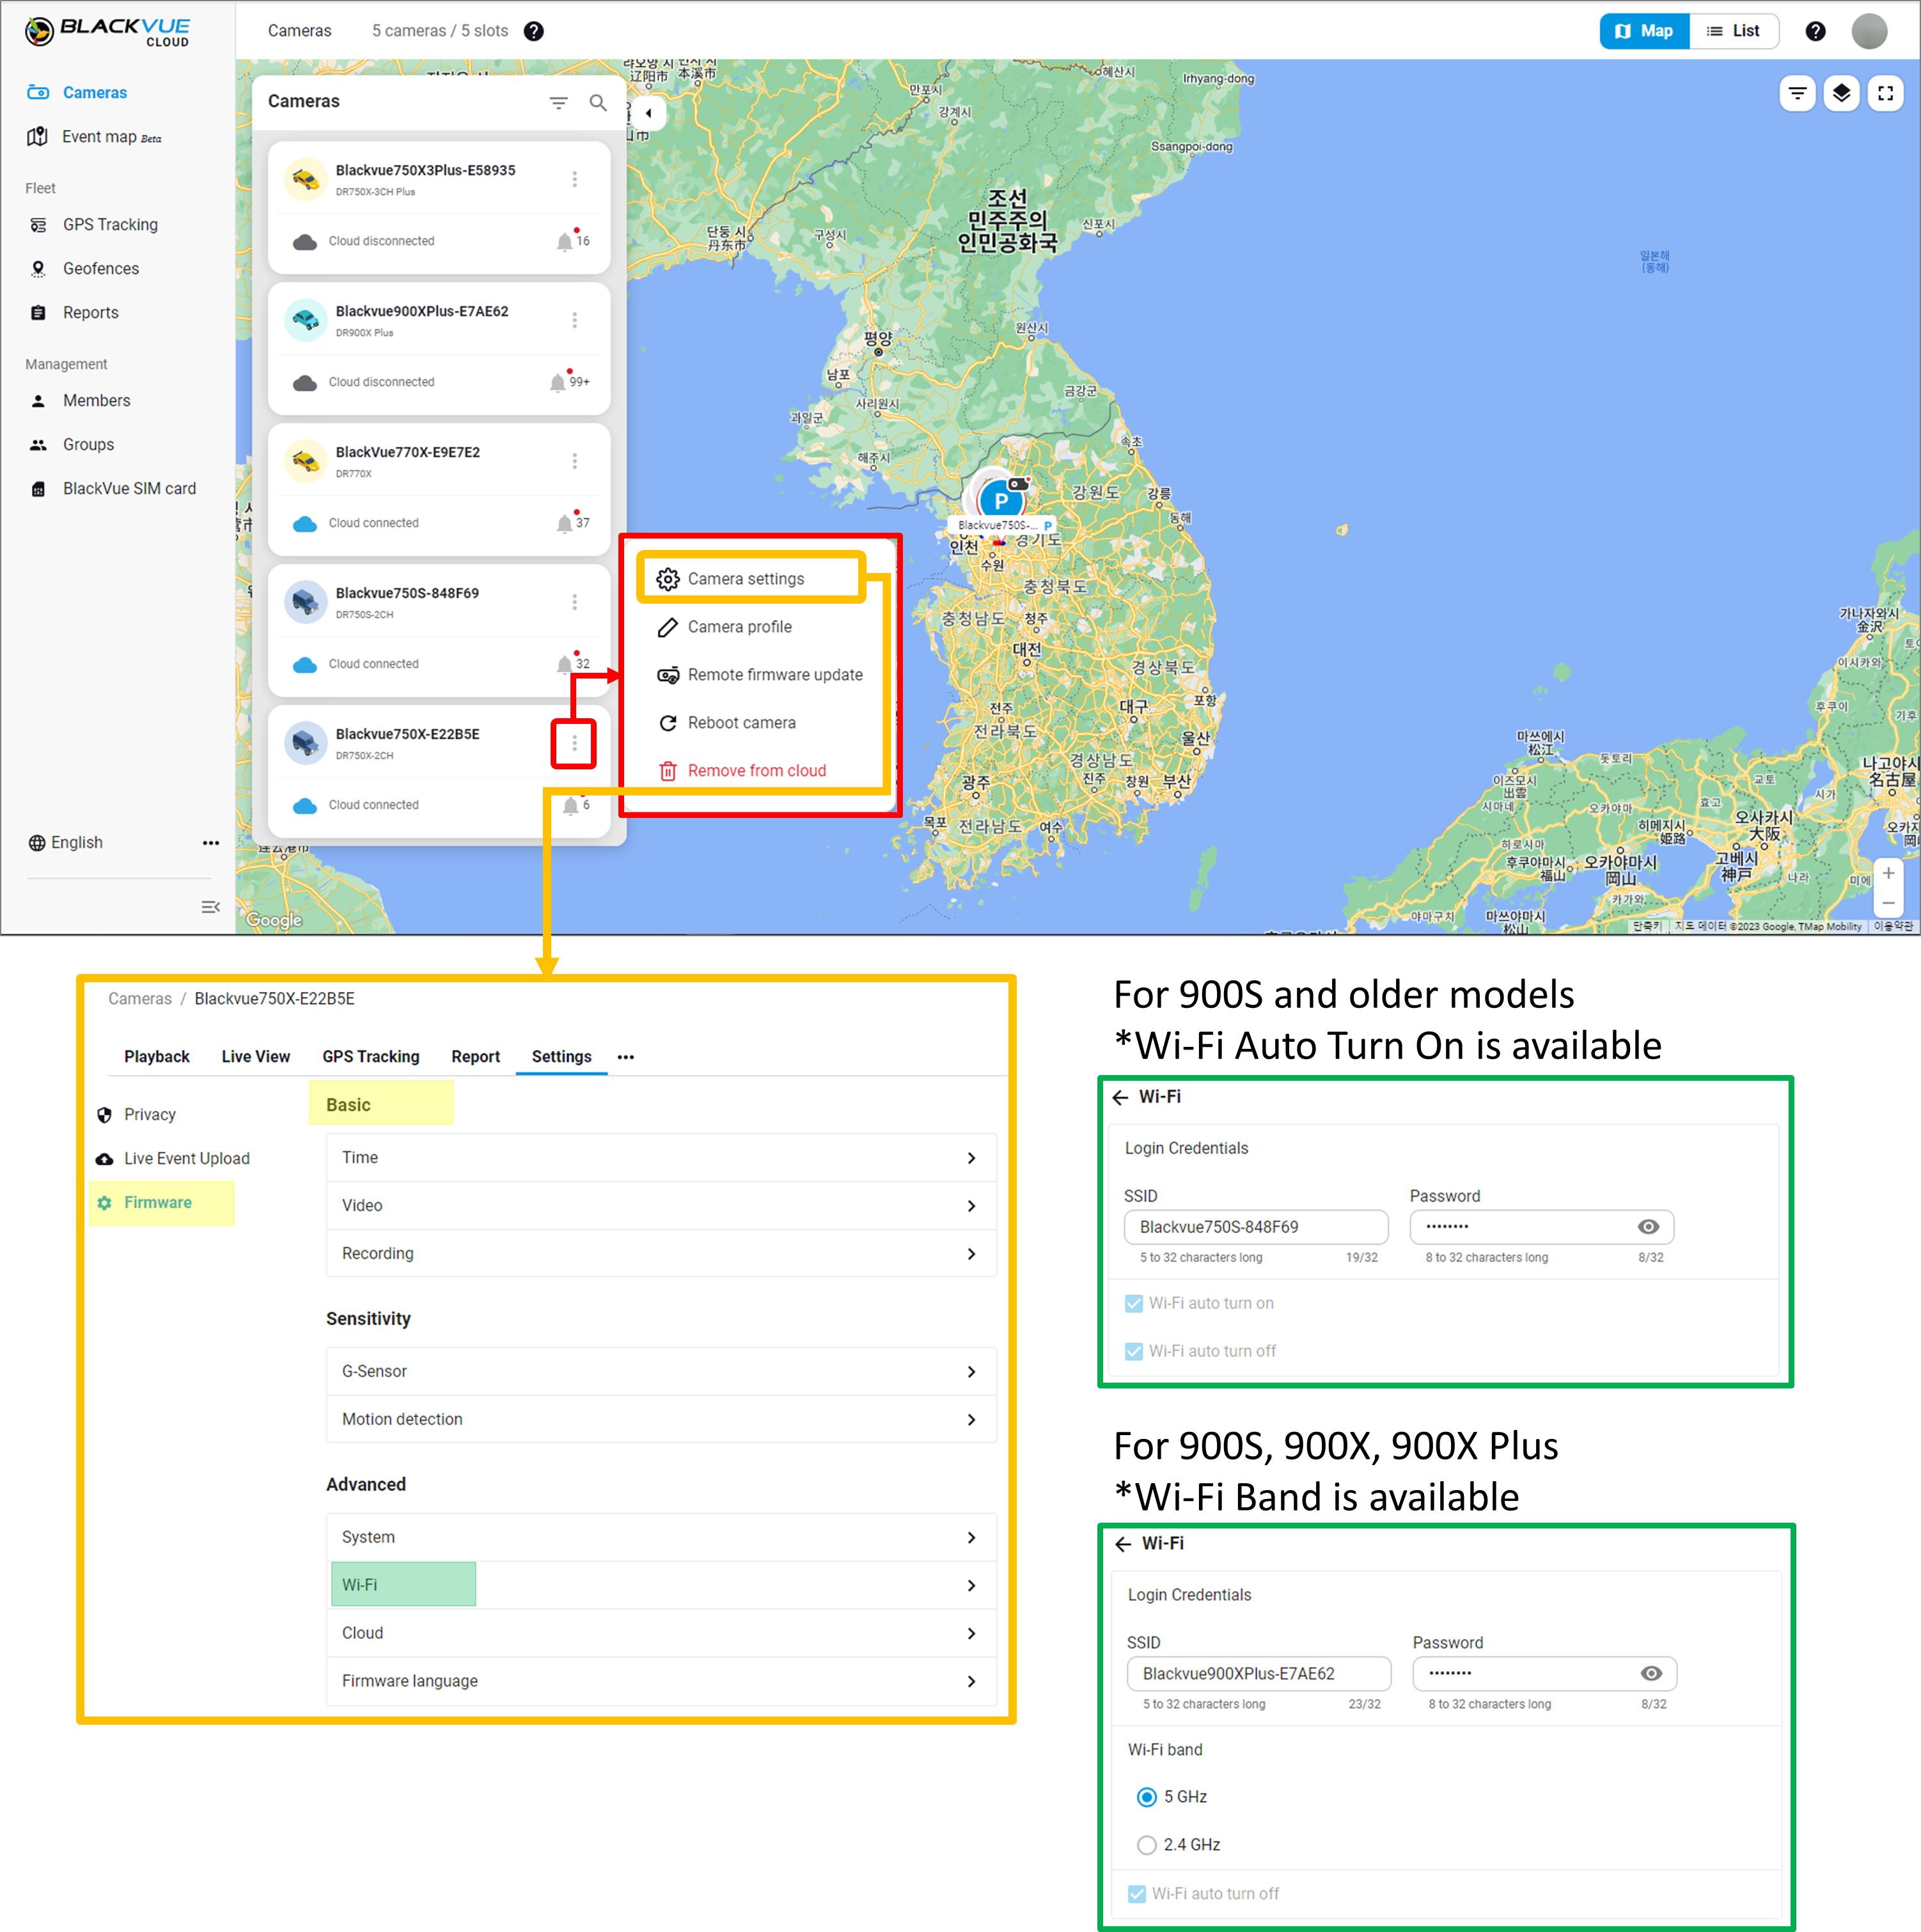Switch to Map view

click(1644, 31)
